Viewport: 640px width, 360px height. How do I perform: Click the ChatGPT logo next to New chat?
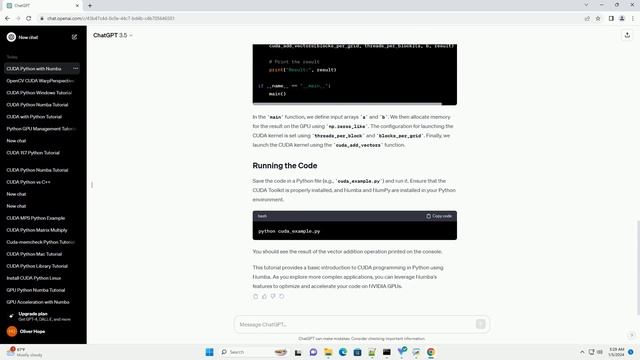tap(11, 37)
